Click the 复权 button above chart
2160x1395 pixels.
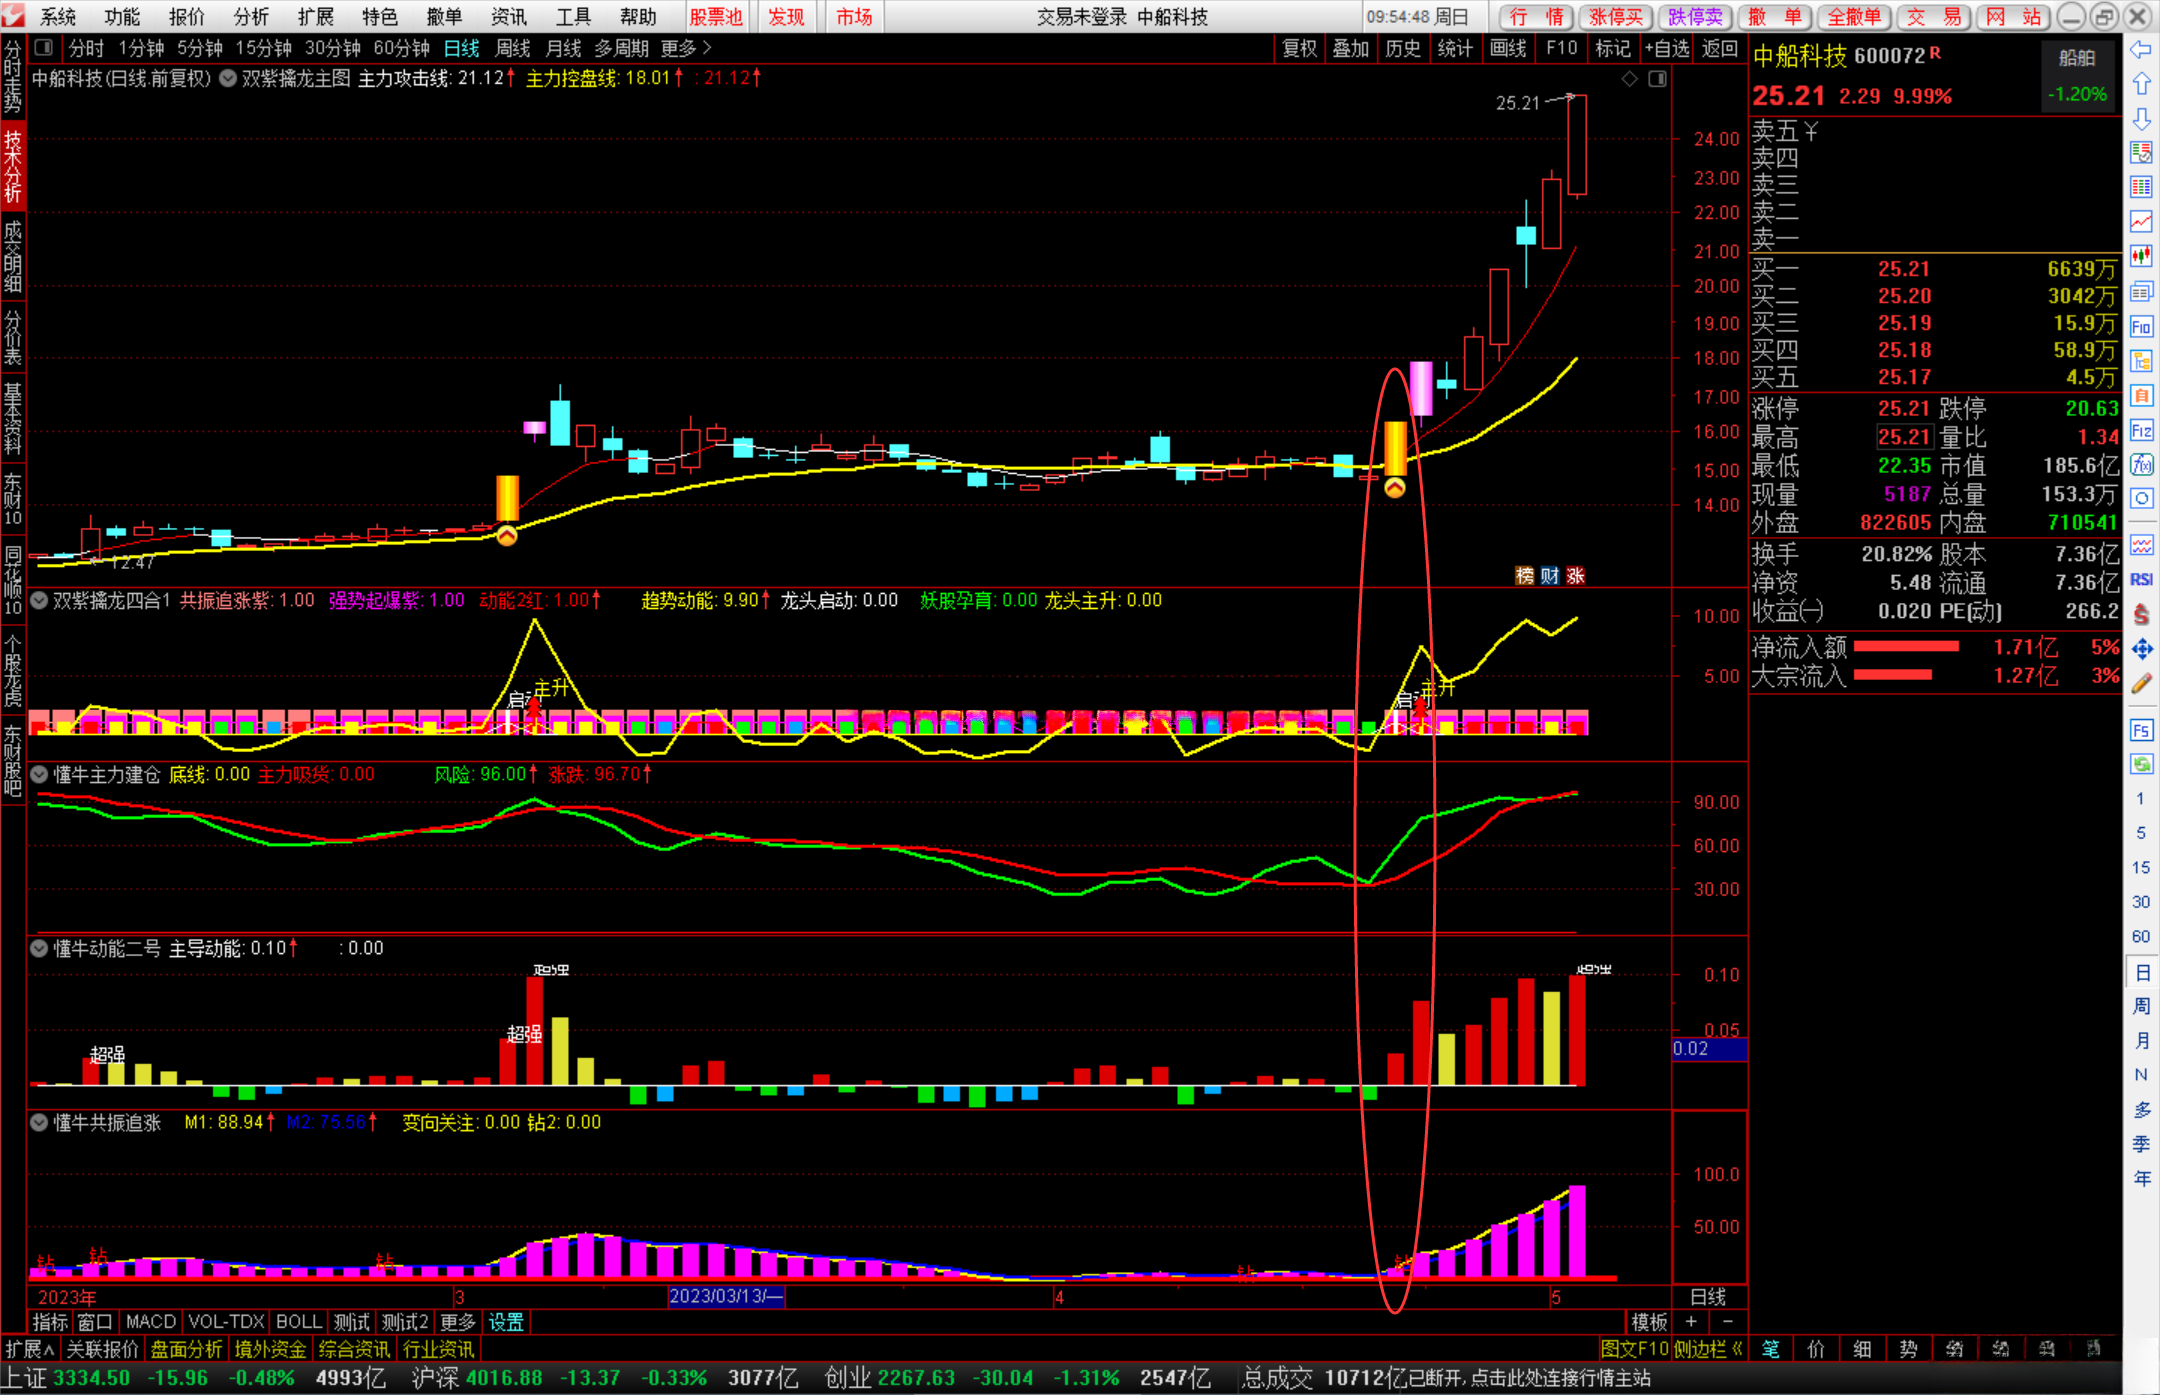pyautogui.click(x=1299, y=48)
